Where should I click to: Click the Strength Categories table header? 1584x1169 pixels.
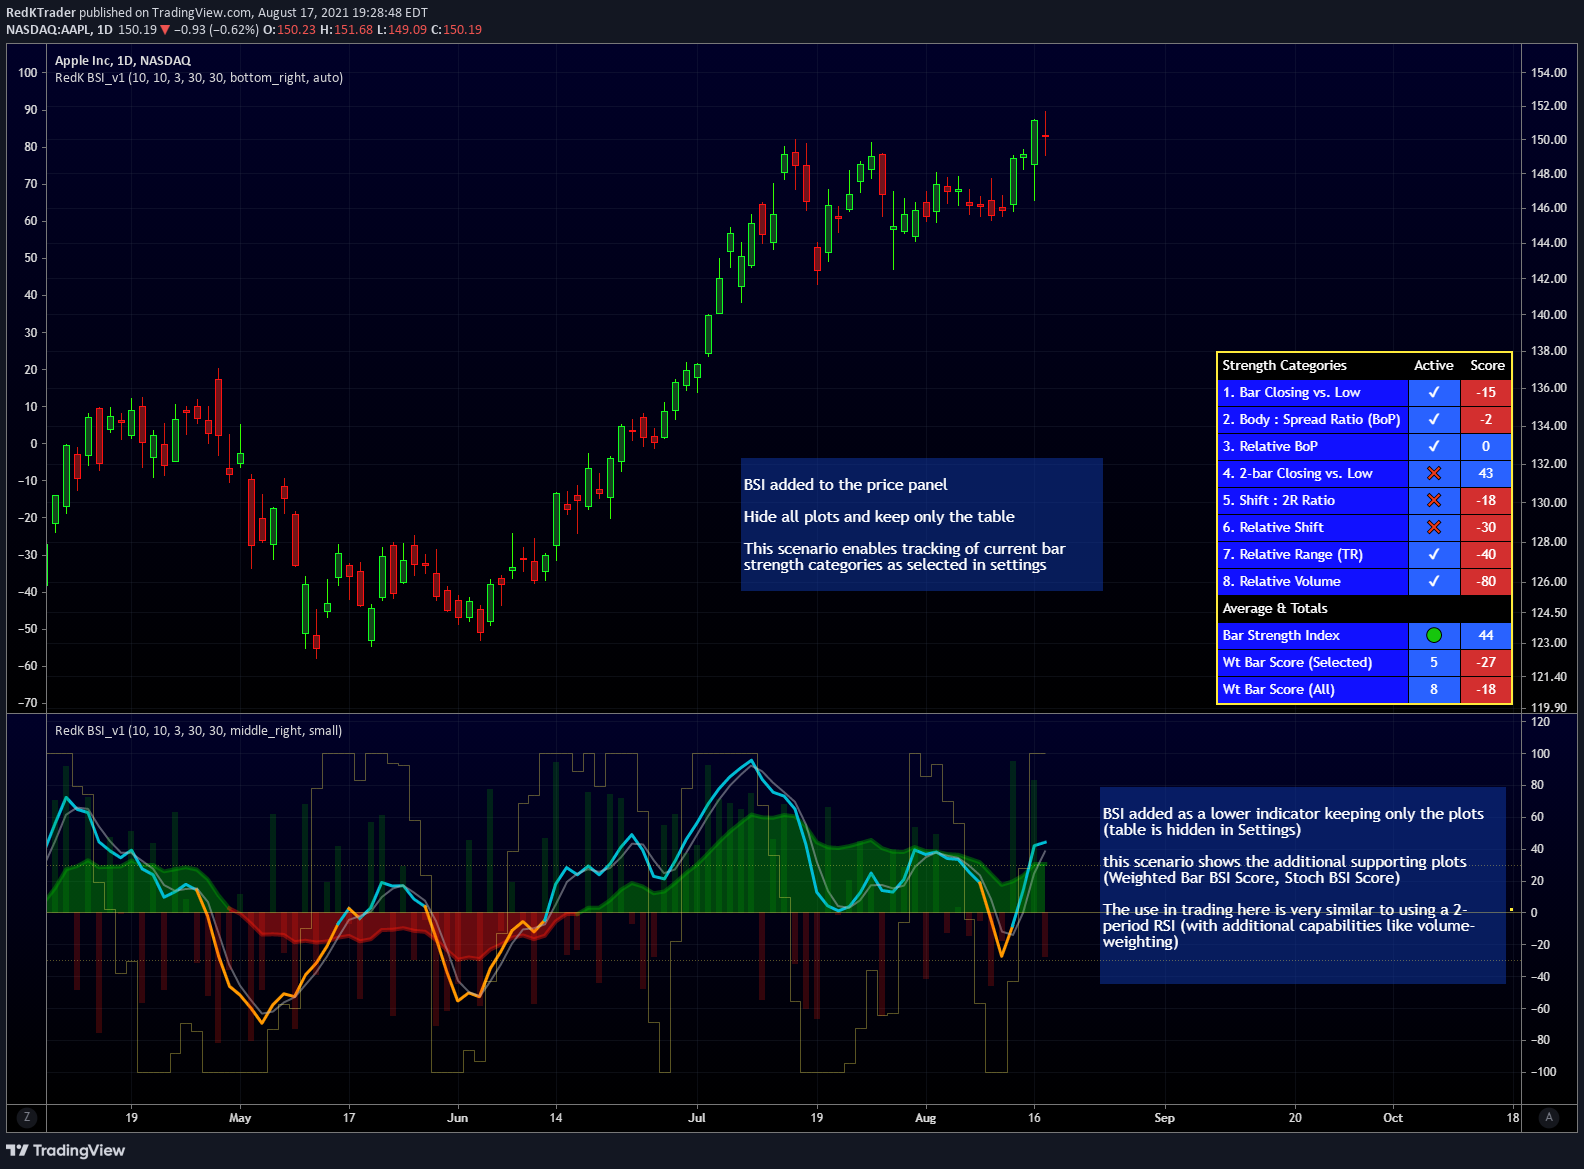pyautogui.click(x=1284, y=365)
